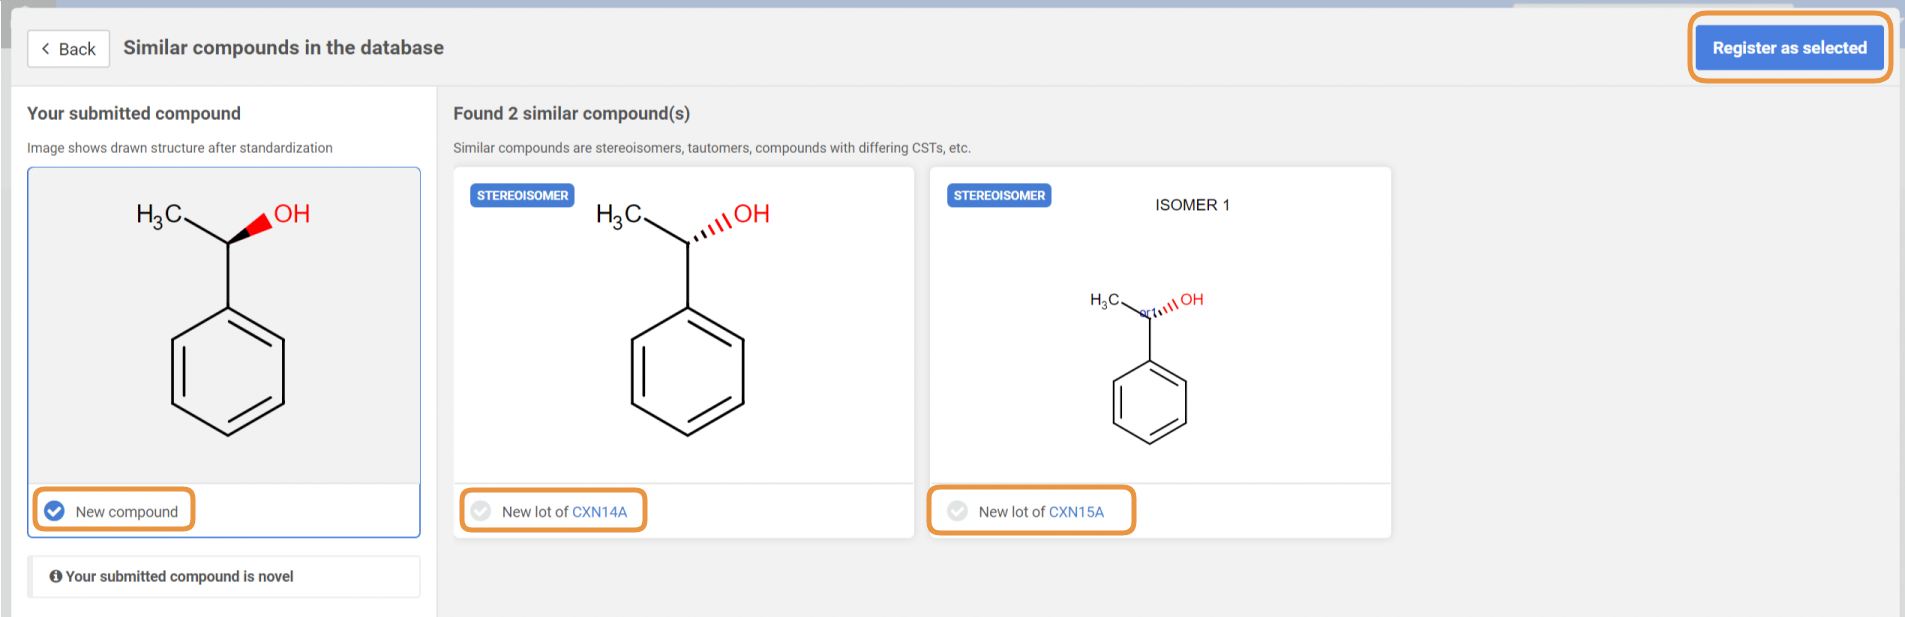The image size is (1905, 617).
Task: Click the 'Your submitted compound' heading
Action: [x=134, y=114]
